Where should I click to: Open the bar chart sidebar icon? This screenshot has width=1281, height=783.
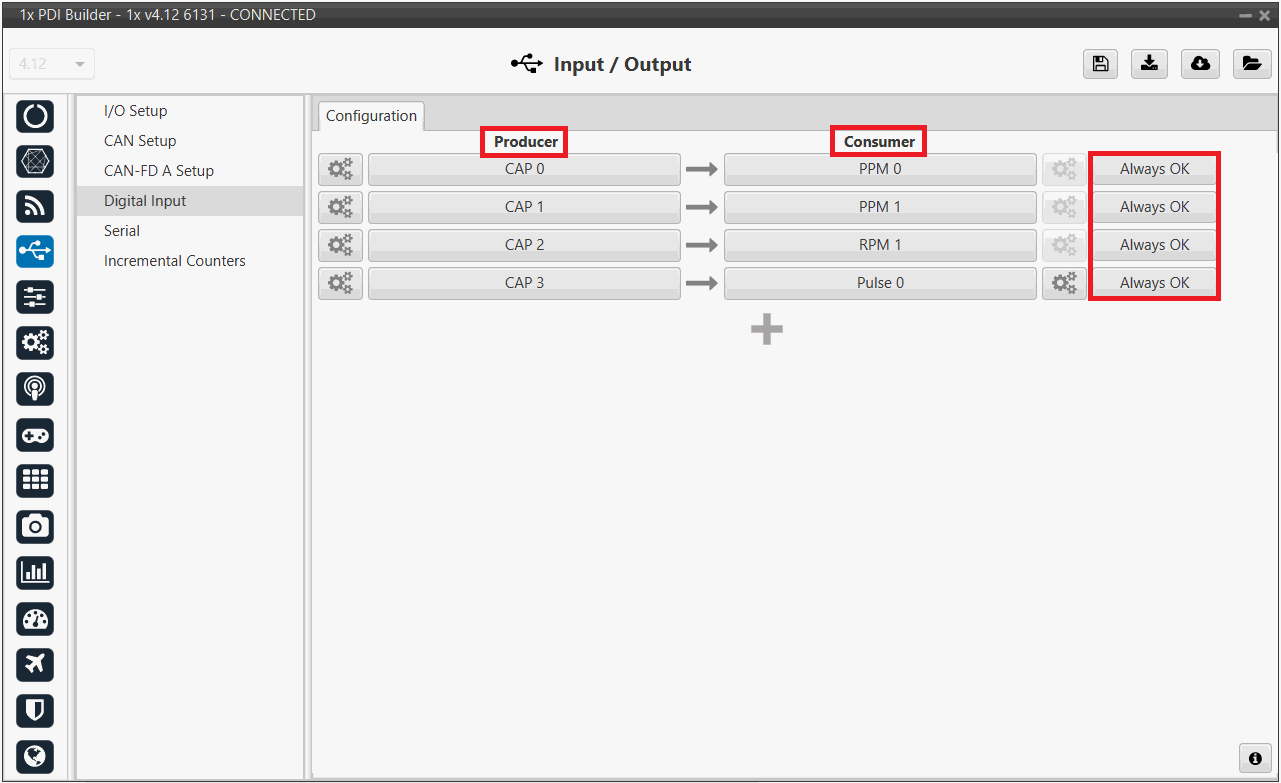35,573
